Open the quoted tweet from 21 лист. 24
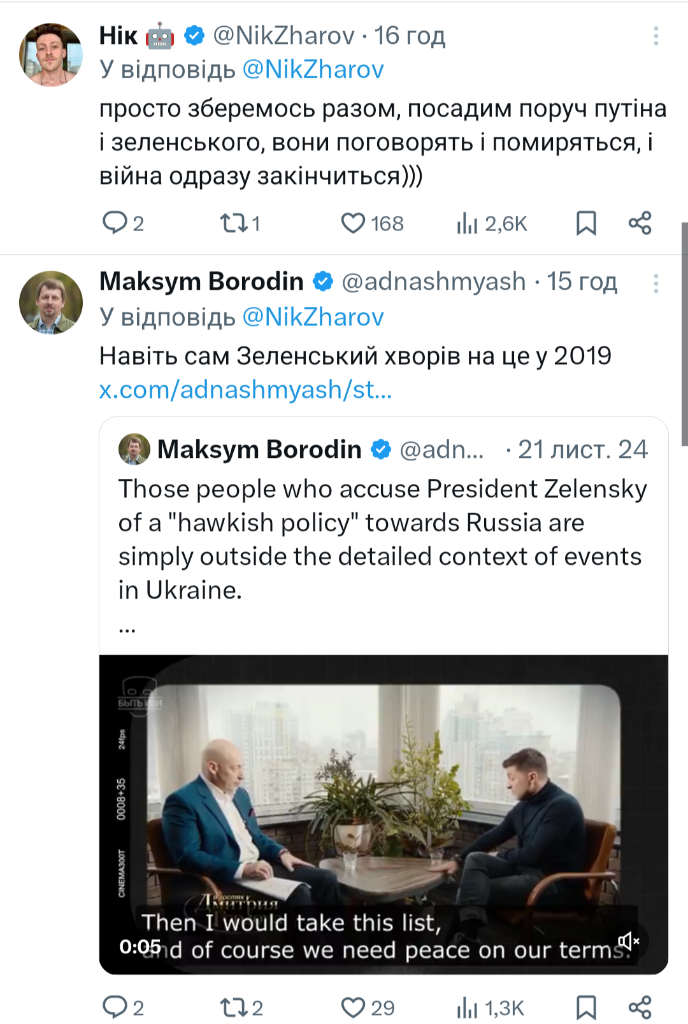Viewport: 688px width, 1024px height. [x=380, y=540]
